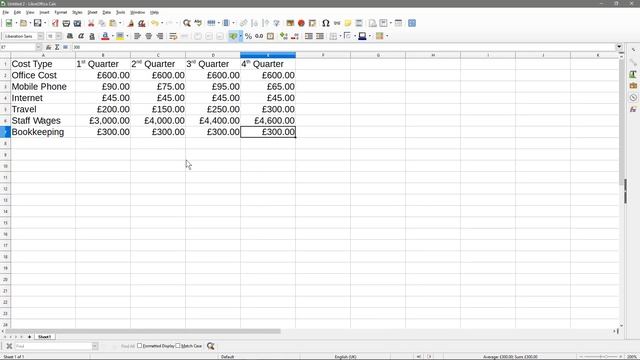Click the horizontal scrollbar

(143, 331)
